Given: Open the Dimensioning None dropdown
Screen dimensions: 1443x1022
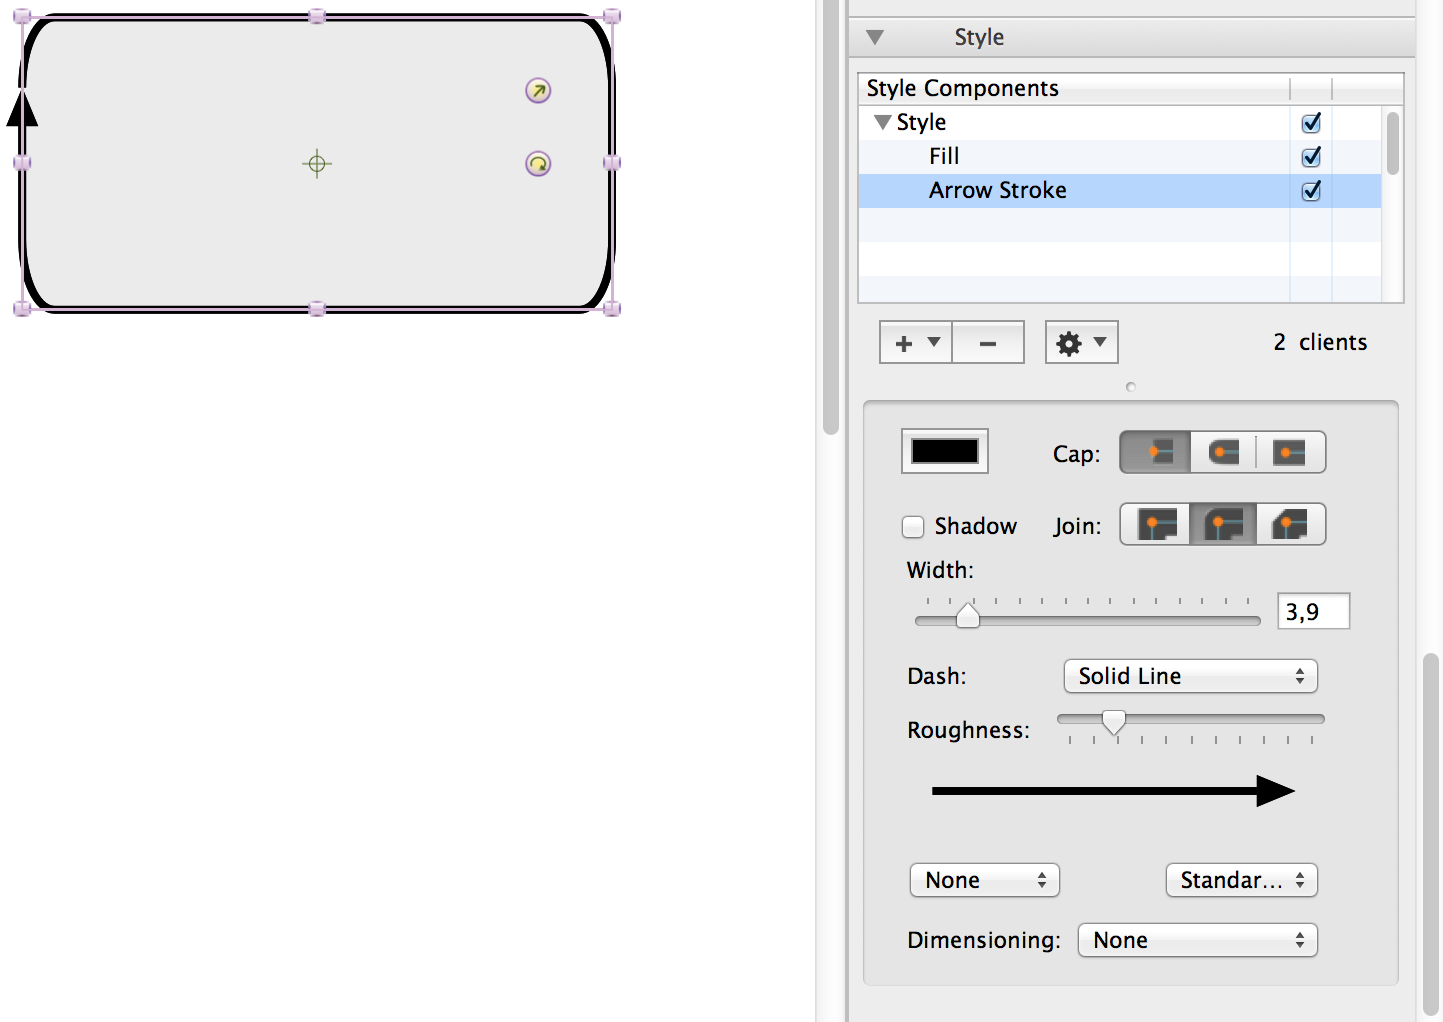Looking at the screenshot, I should click(1198, 940).
